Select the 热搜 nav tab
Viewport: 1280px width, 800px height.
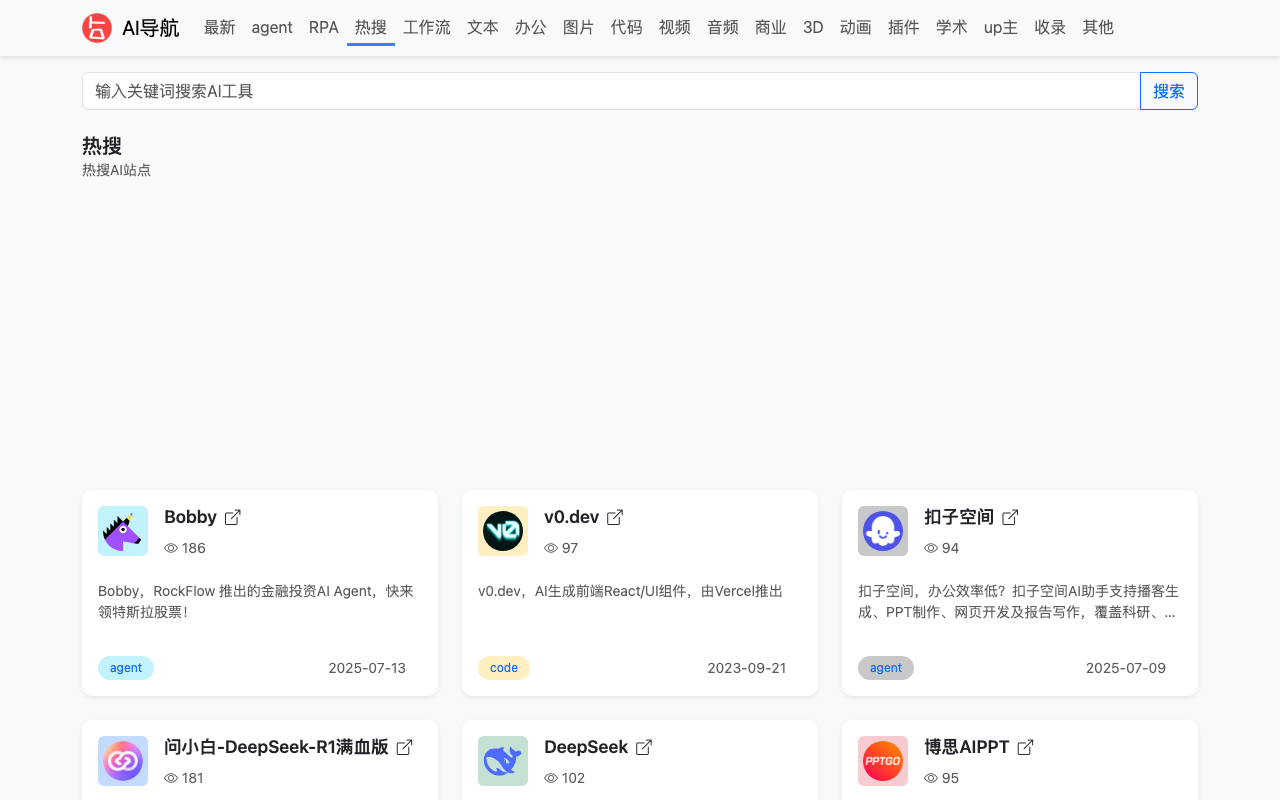(371, 28)
